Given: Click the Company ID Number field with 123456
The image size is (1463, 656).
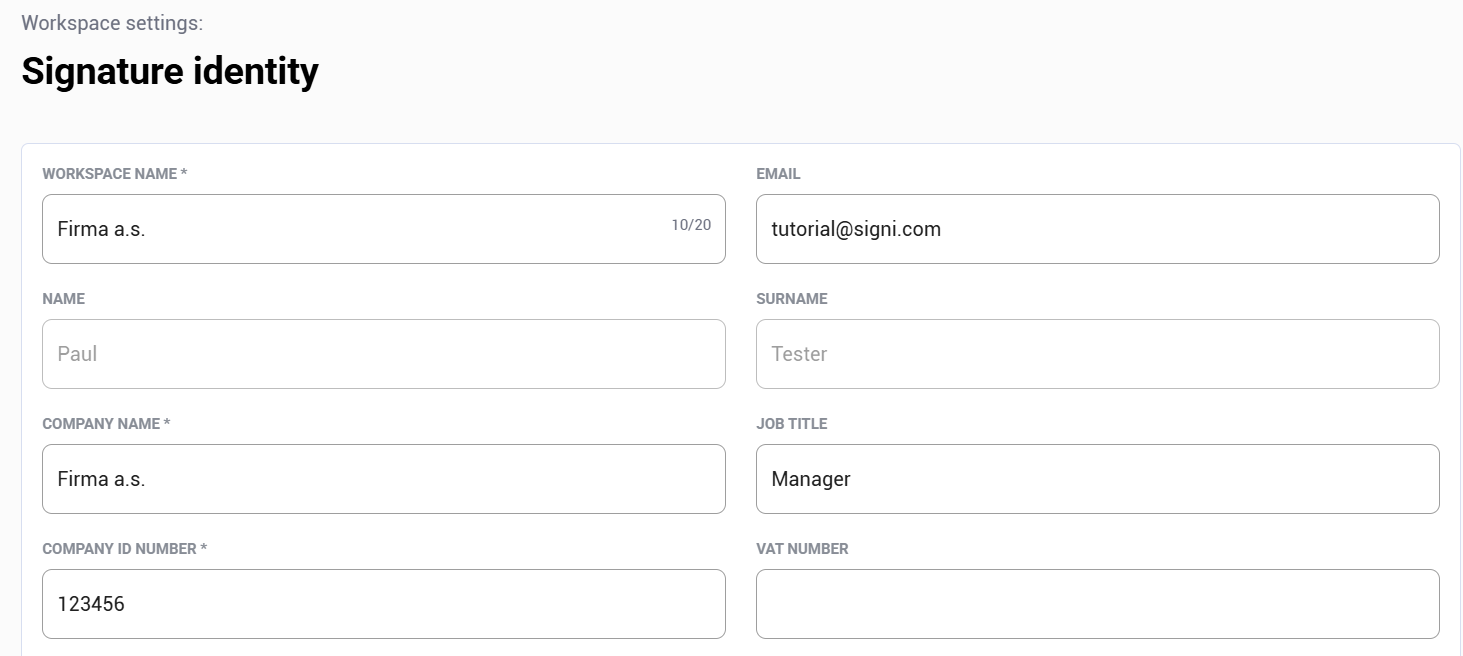Looking at the screenshot, I should pyautogui.click(x=383, y=604).
